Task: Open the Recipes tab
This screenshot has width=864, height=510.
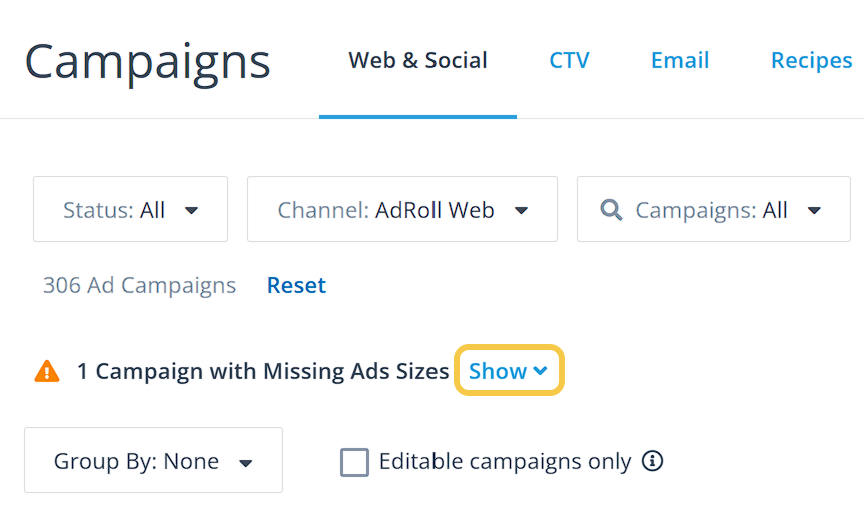Action: coord(811,60)
